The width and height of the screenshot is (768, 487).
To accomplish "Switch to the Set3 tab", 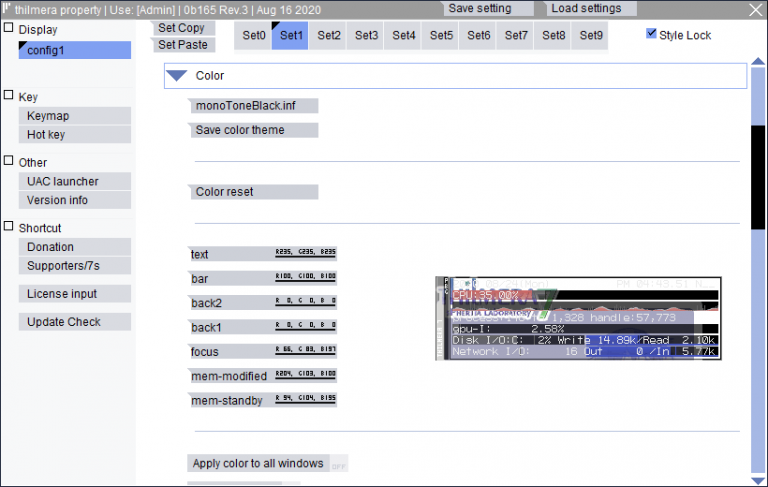I will coord(366,36).
